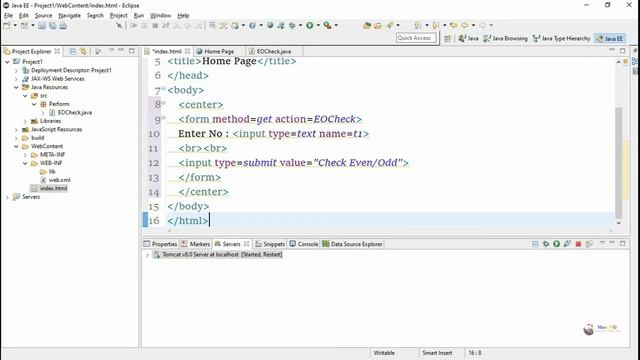Select web.xml in WEB-INF folder
The height and width of the screenshot is (360, 640).
[x=60, y=180]
